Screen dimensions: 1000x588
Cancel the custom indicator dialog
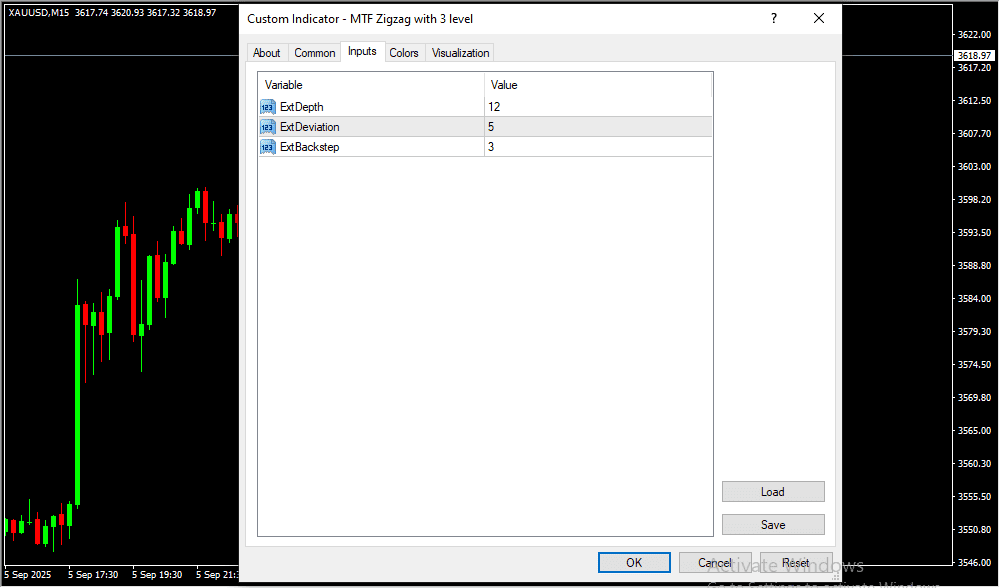715,563
